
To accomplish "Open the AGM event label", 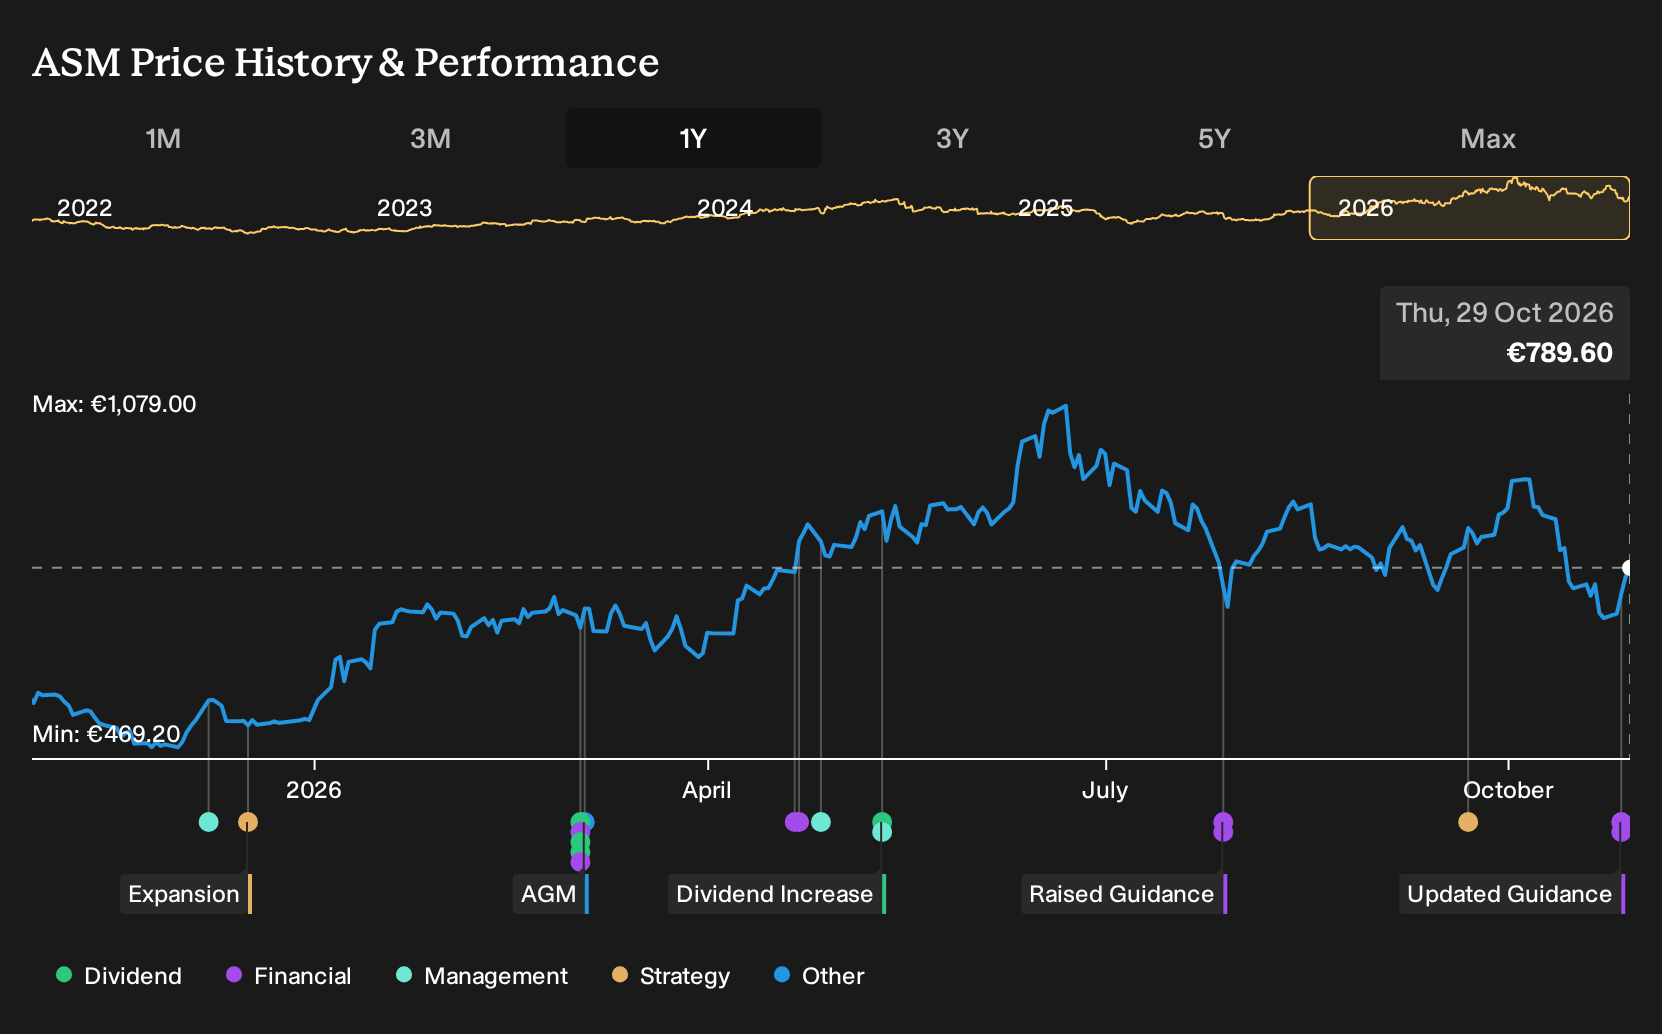I will 550,894.
